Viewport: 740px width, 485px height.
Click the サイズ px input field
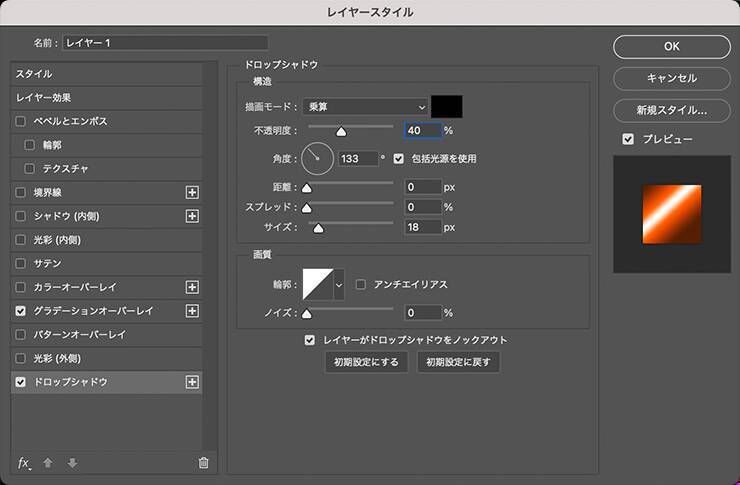tap(422, 227)
